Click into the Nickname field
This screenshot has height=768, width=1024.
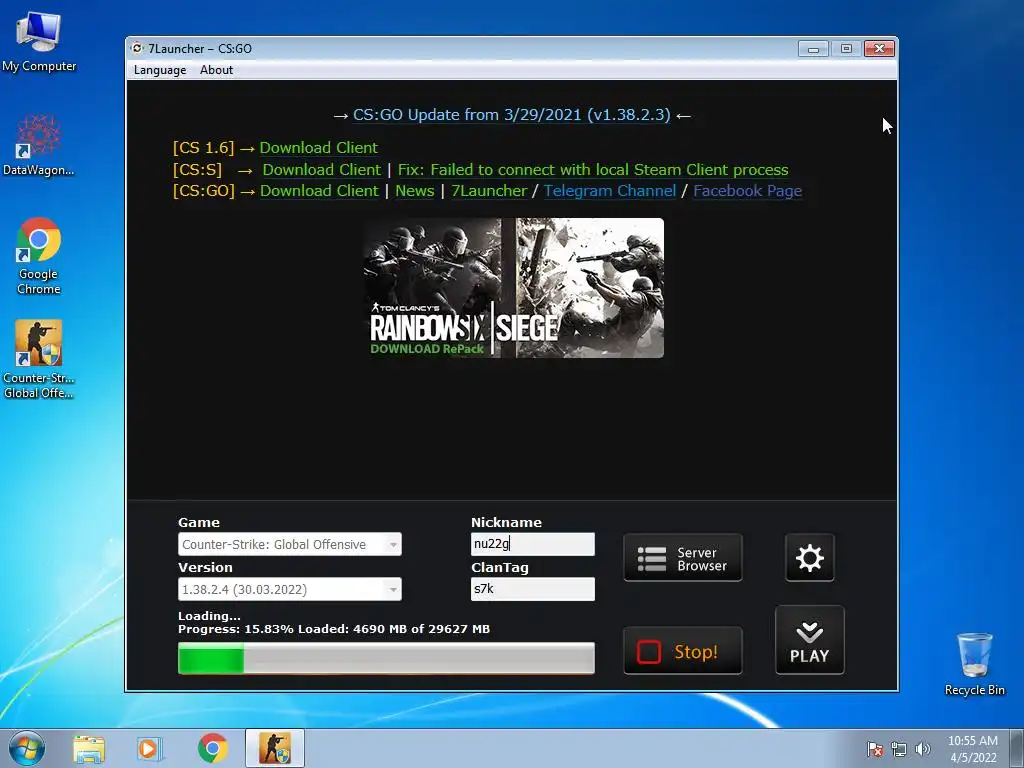[x=532, y=544]
